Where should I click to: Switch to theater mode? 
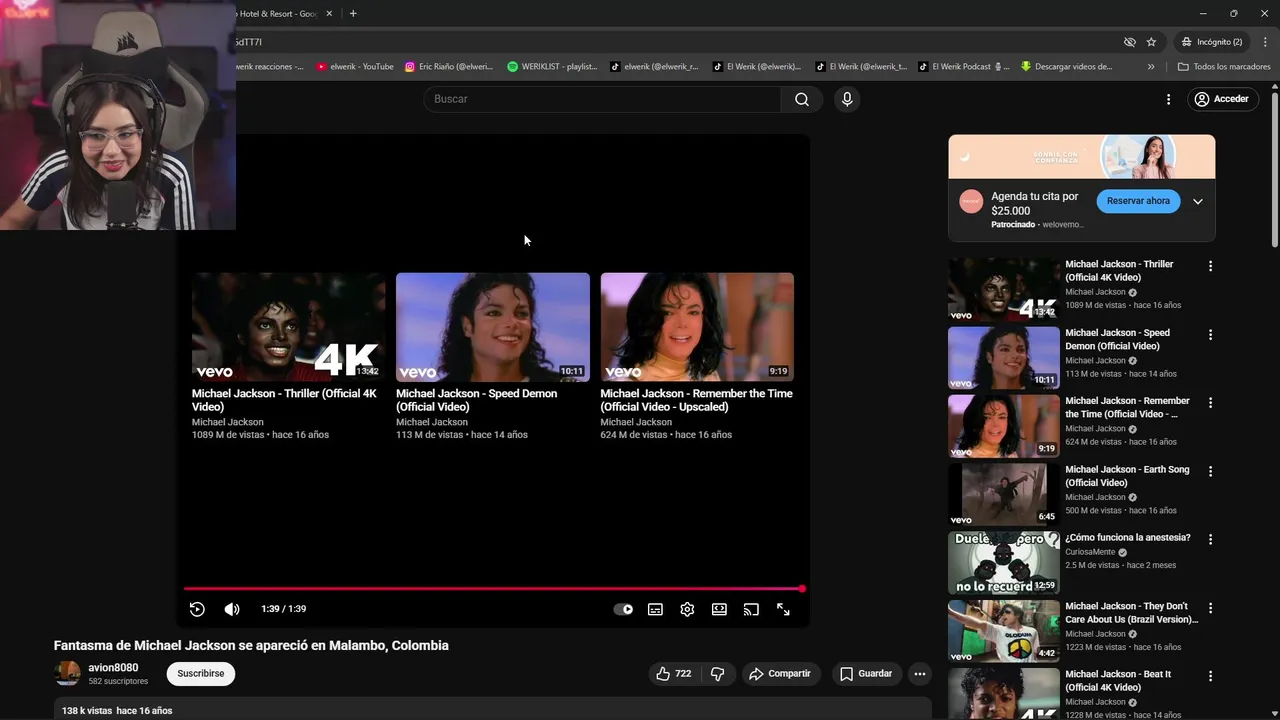pos(719,609)
